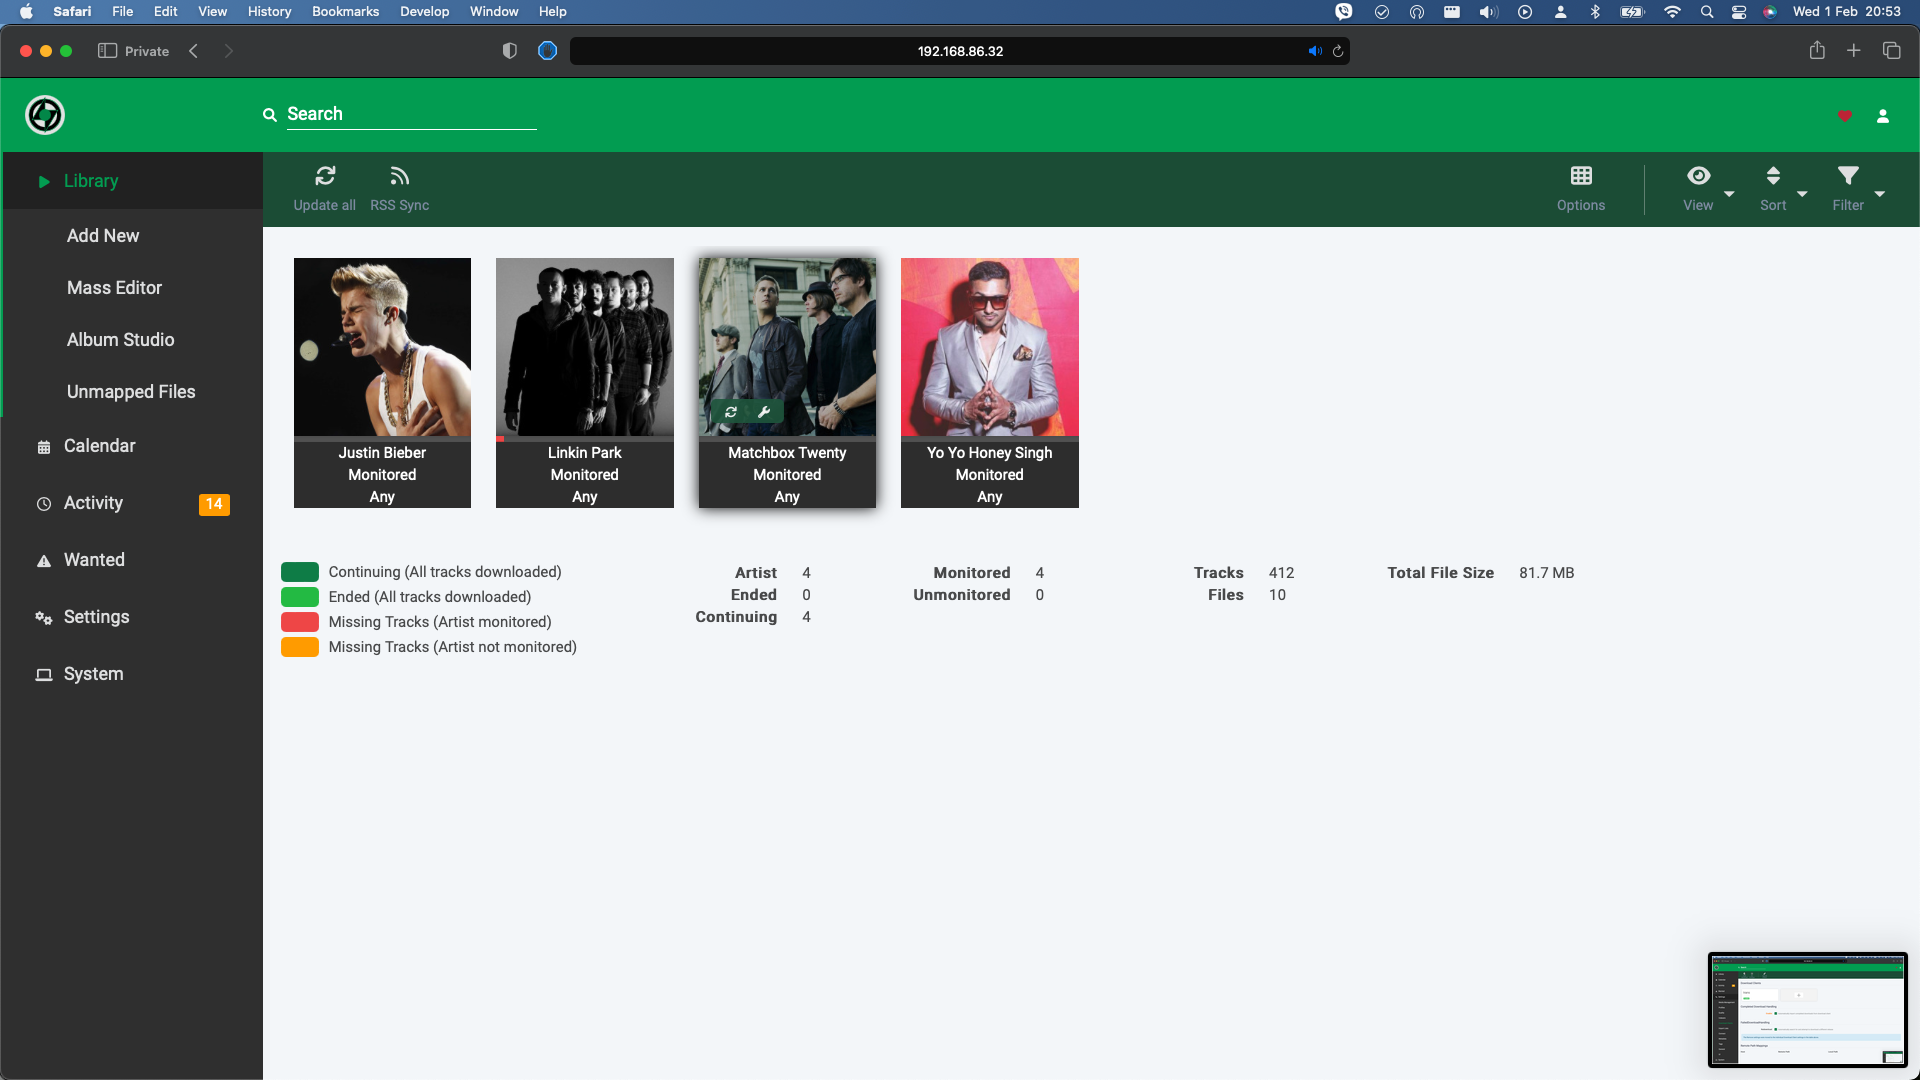Open the Bookmarks menu in menu bar

coord(345,11)
